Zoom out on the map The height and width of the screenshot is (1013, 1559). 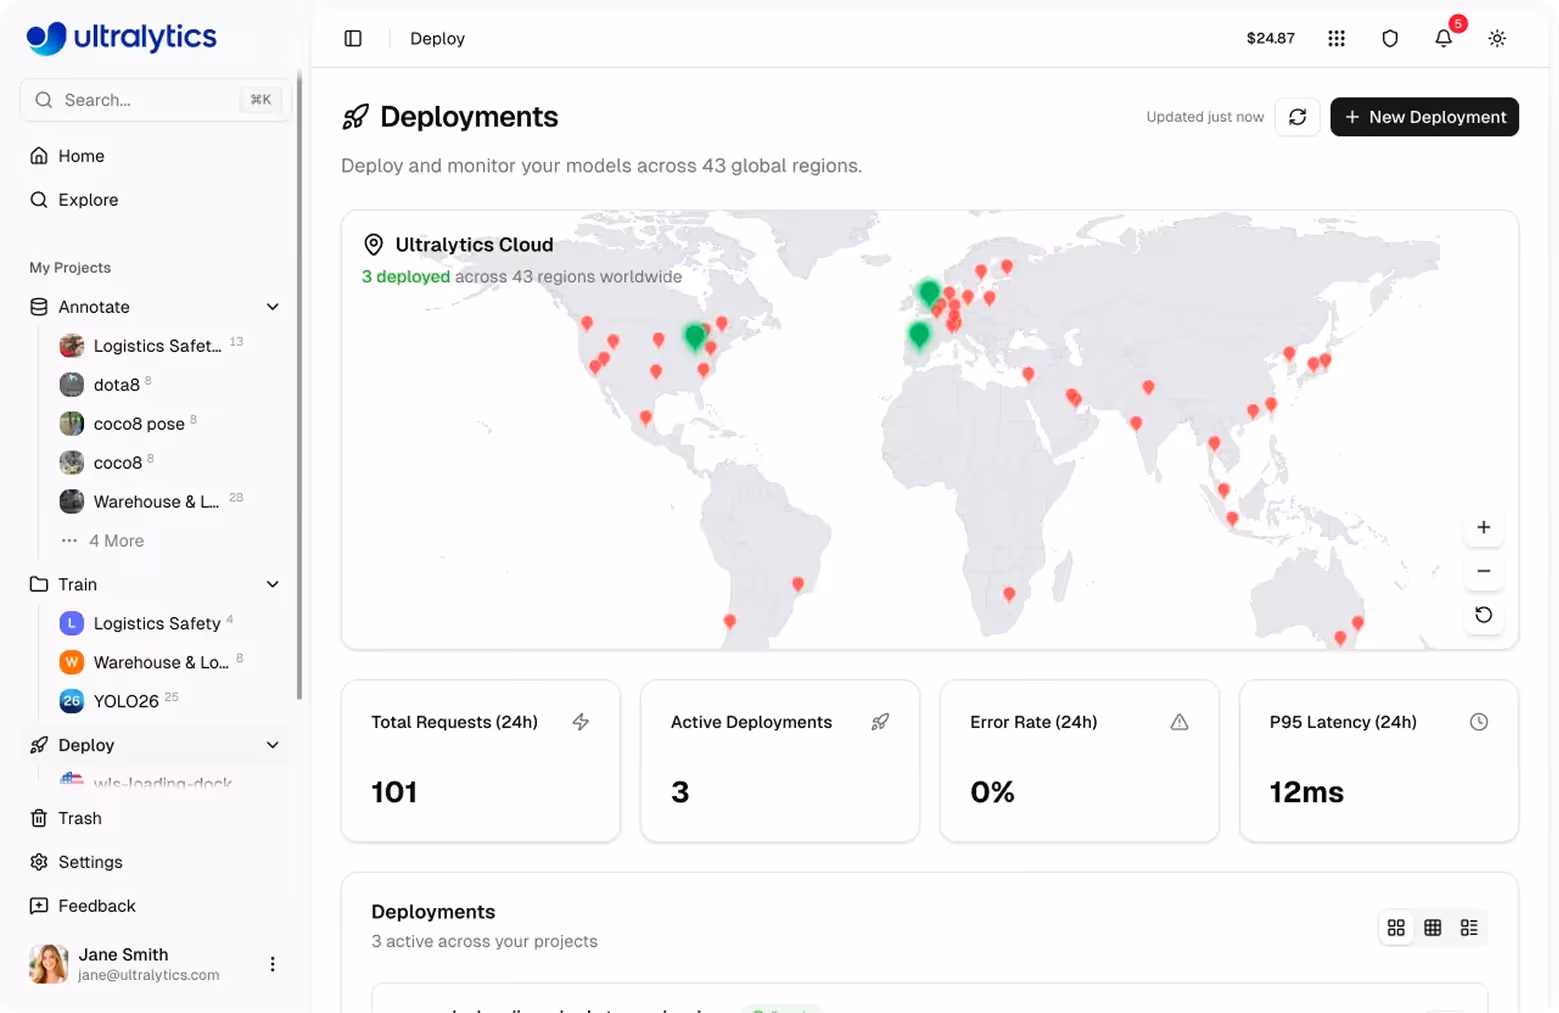tap(1483, 571)
